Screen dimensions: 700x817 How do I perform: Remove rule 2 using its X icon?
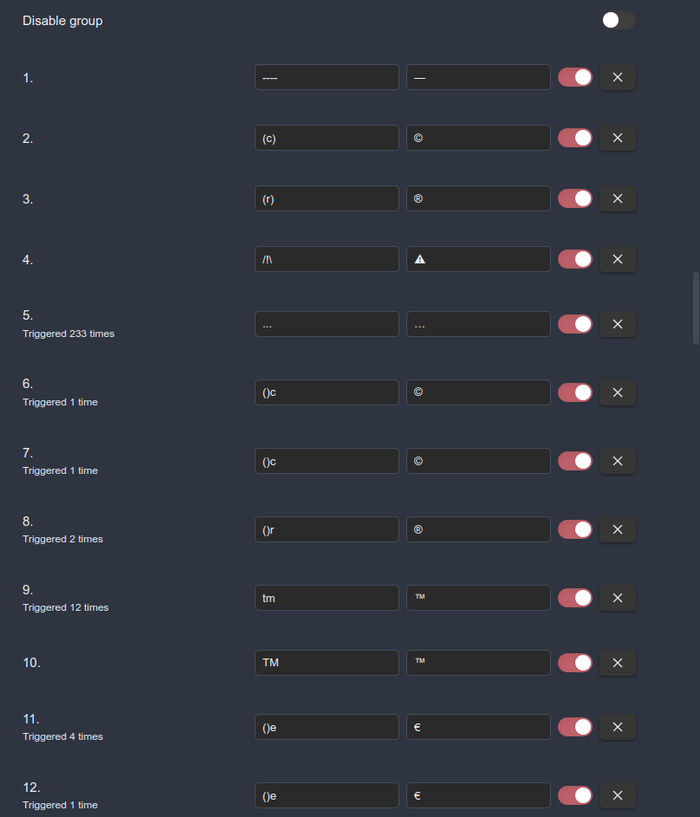point(617,138)
